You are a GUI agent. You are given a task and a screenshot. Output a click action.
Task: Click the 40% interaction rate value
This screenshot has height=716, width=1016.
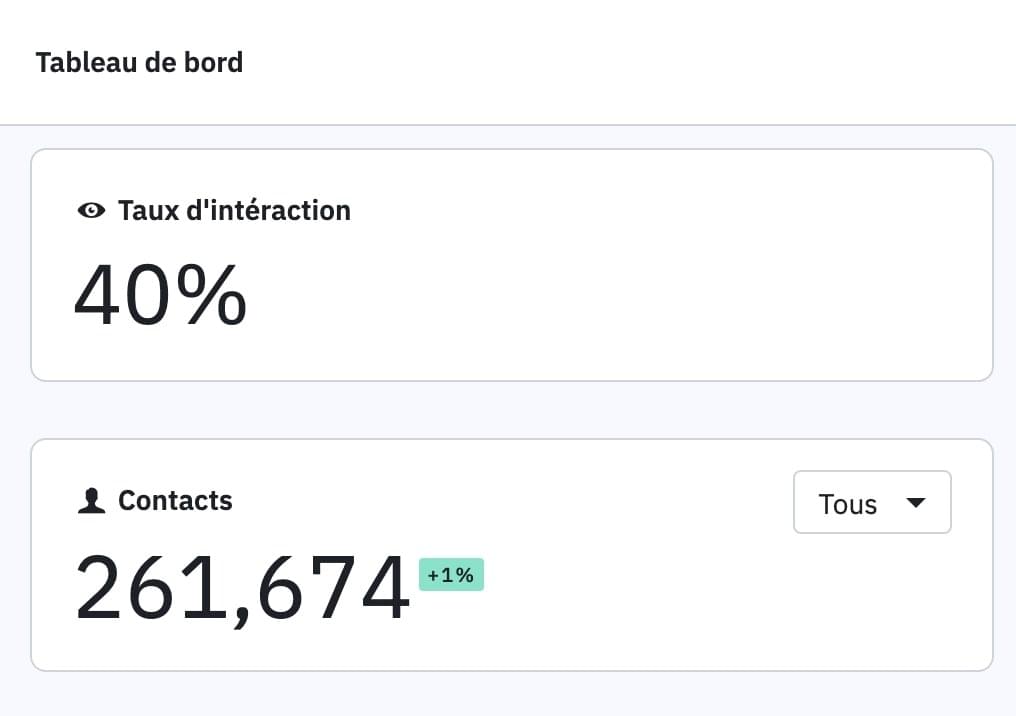click(x=161, y=295)
